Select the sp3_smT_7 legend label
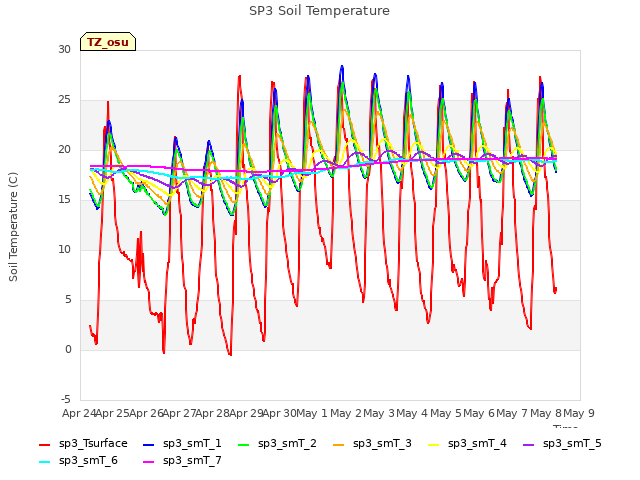 pyautogui.click(x=192, y=460)
